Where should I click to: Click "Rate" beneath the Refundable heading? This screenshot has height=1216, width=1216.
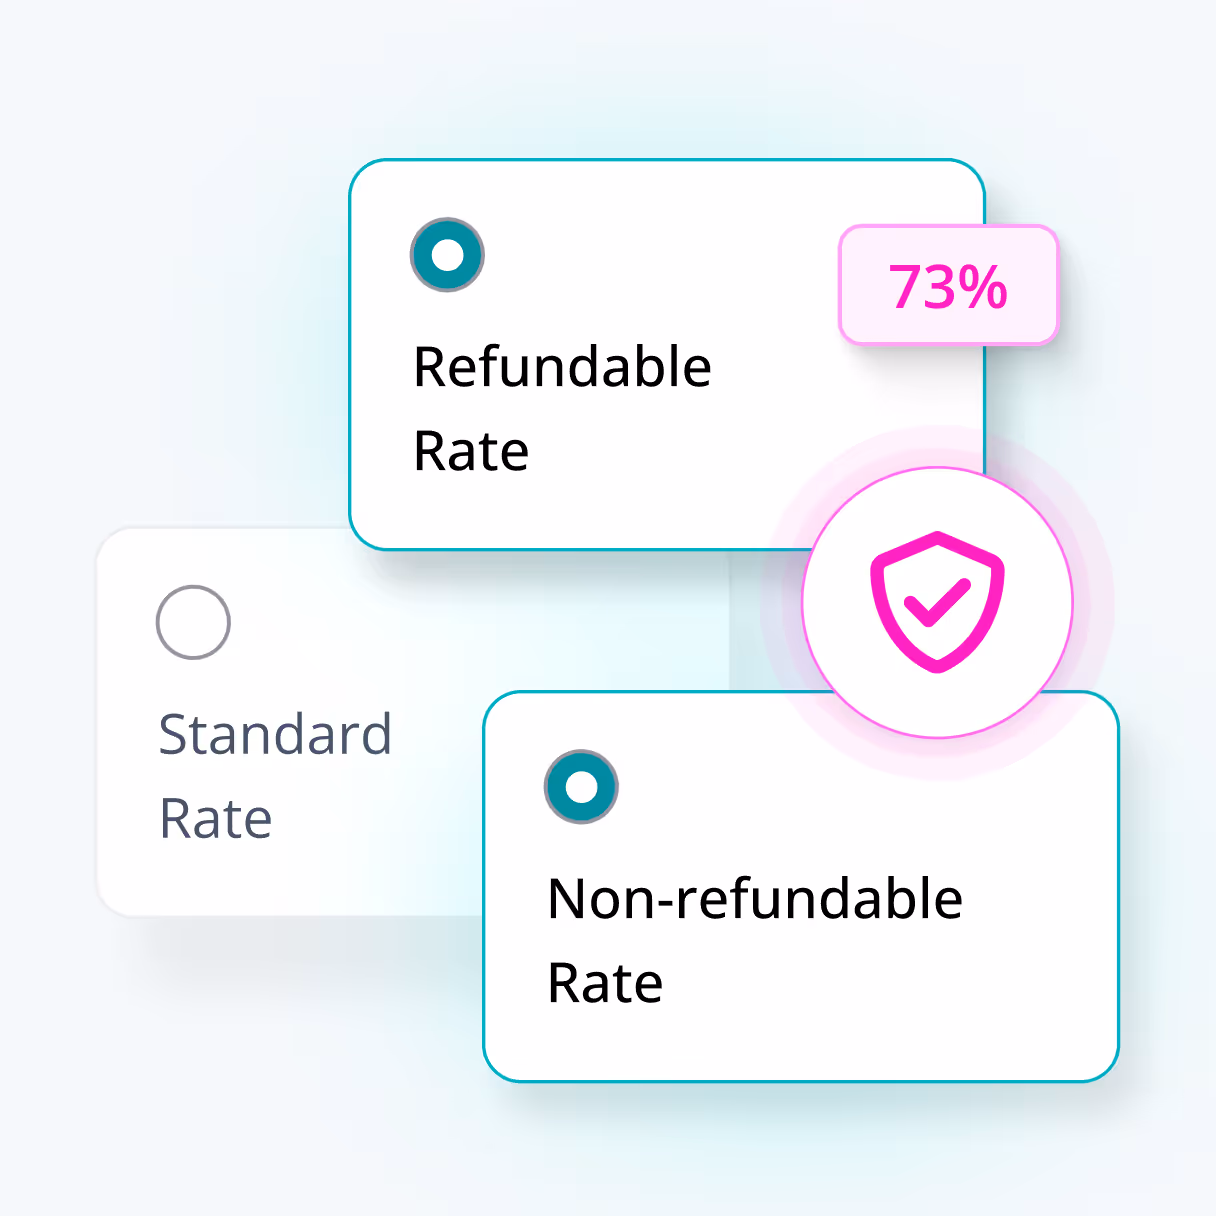[x=471, y=451]
